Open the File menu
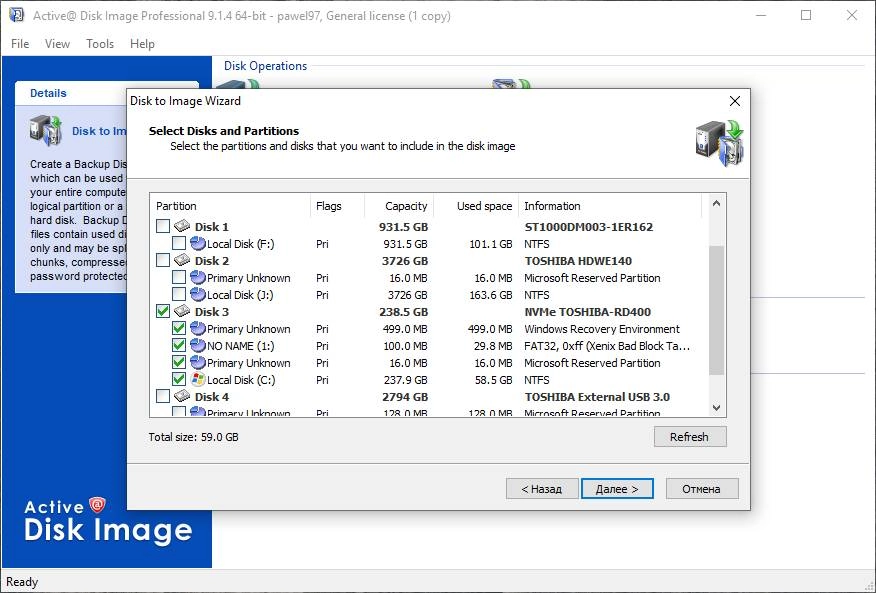The height and width of the screenshot is (593, 876). point(20,44)
